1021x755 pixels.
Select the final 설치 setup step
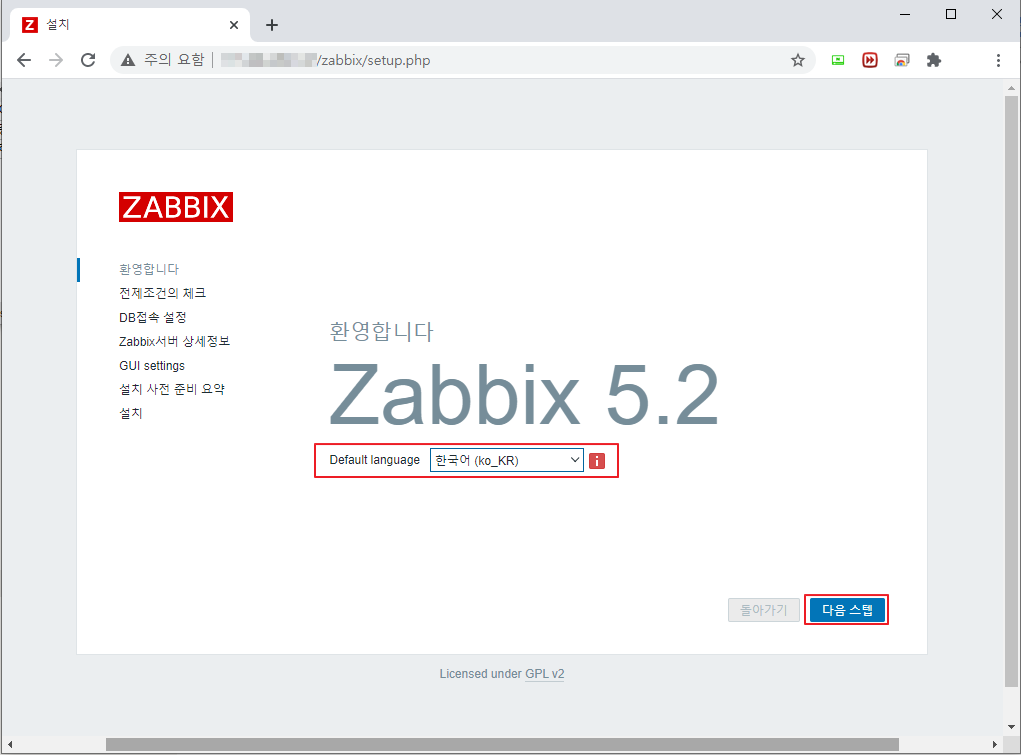point(130,413)
